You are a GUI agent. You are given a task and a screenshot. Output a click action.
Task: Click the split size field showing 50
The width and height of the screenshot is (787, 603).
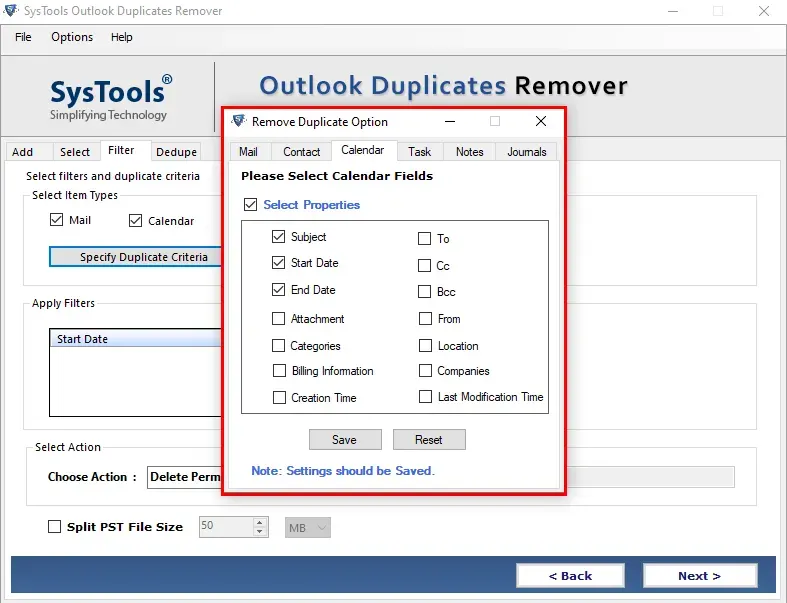click(x=227, y=527)
